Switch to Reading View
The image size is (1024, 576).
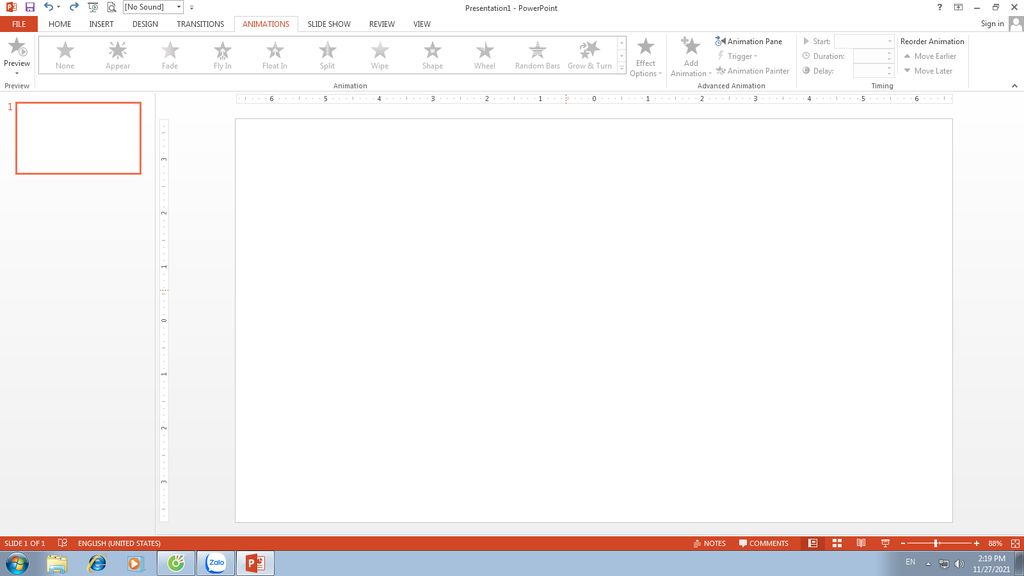coord(861,543)
